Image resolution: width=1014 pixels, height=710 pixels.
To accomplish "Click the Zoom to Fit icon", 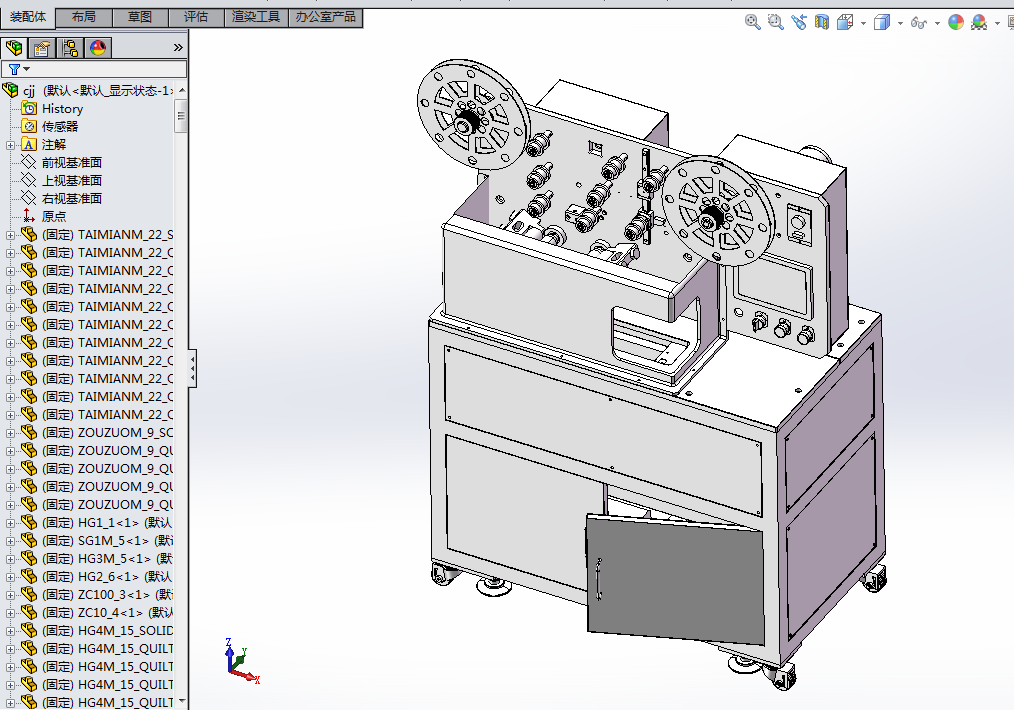I will pyautogui.click(x=753, y=22).
